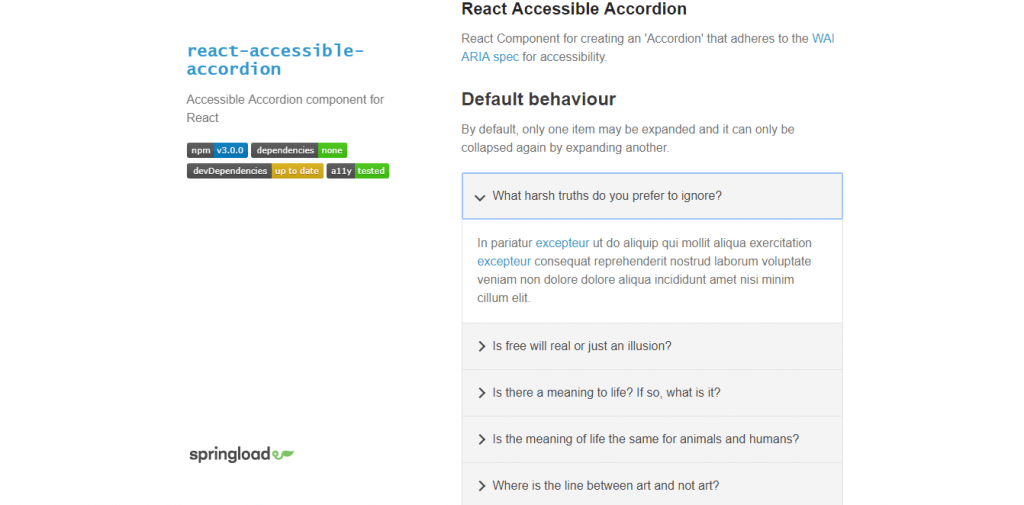
Task: Expand 'Is there a meaning to life?' item
Action: point(652,393)
